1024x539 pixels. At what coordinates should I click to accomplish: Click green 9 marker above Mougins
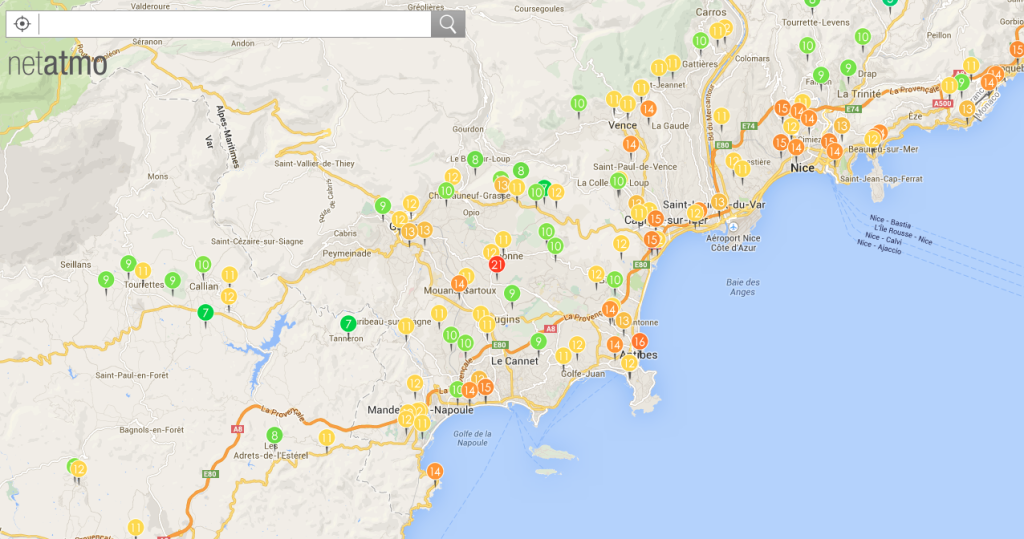pos(512,293)
